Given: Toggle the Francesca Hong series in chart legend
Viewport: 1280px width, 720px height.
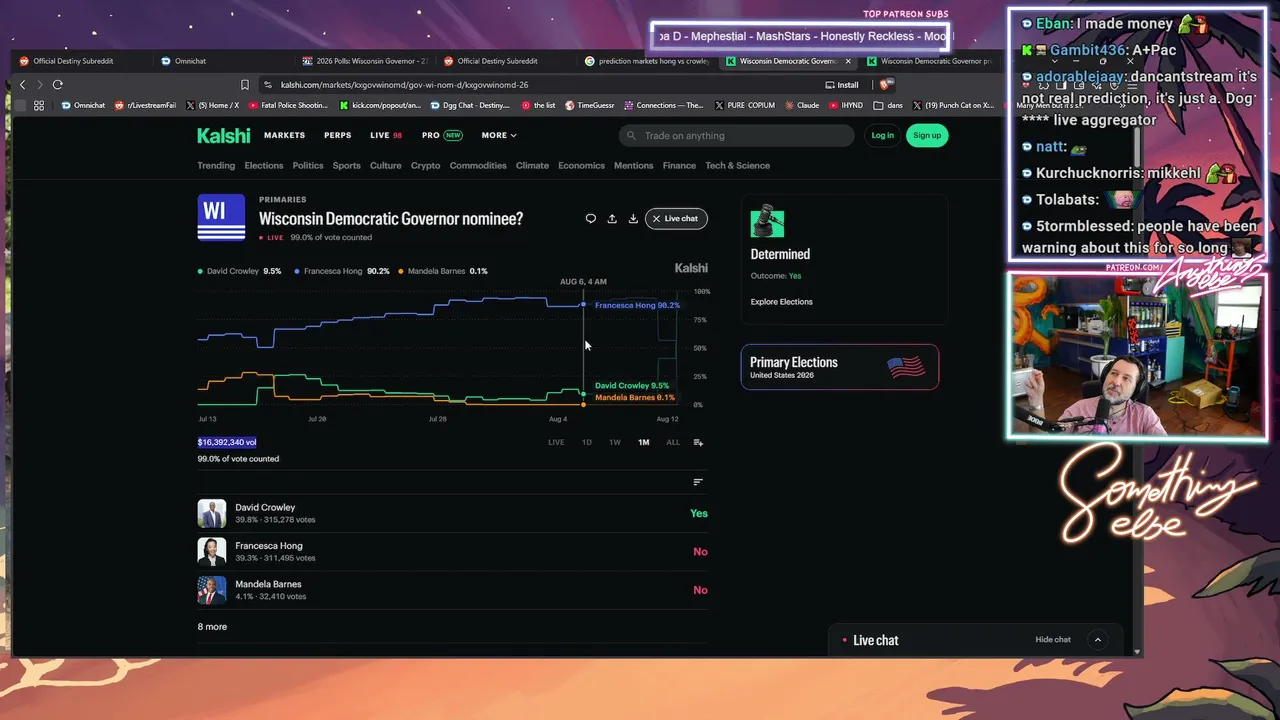Looking at the screenshot, I should [342, 271].
